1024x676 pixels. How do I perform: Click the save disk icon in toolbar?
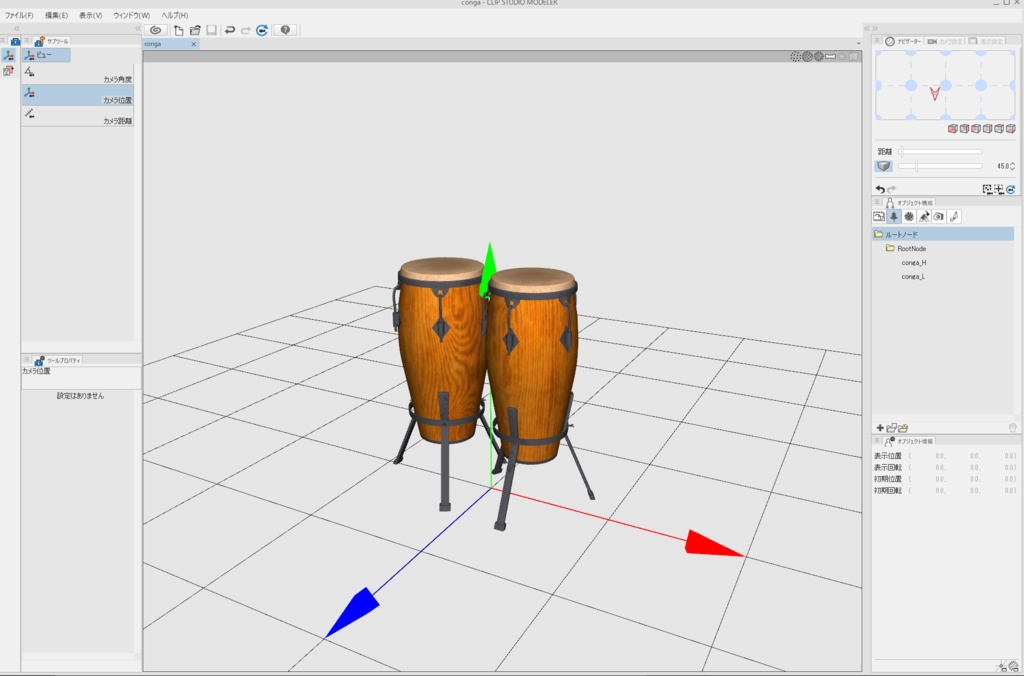pos(211,30)
